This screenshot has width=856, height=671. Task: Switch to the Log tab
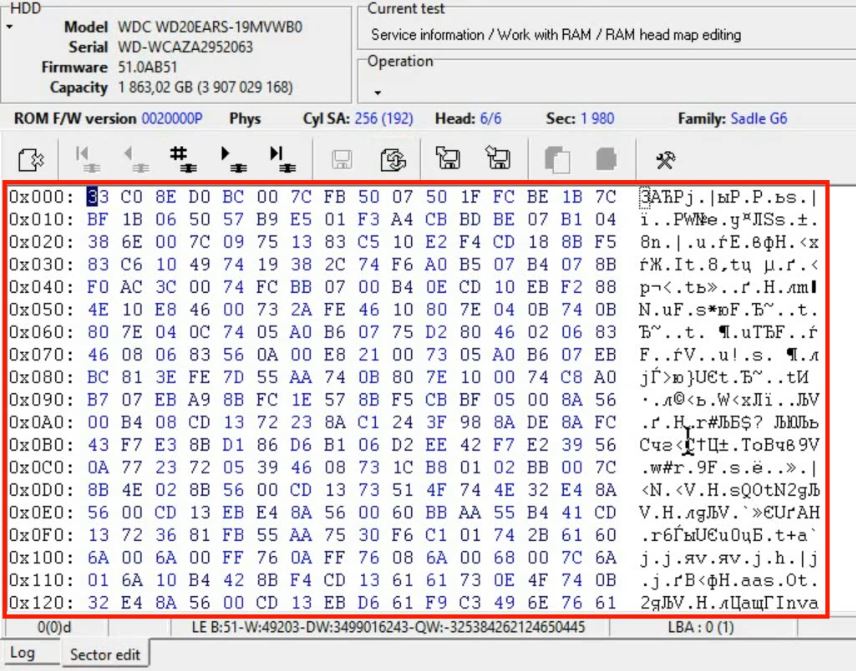[22, 653]
